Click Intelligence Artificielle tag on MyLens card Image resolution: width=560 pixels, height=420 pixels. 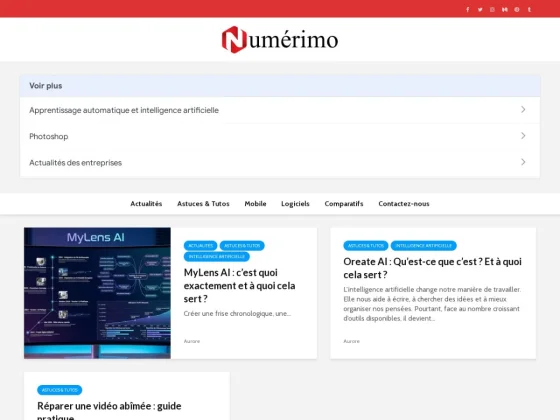tap(217, 256)
